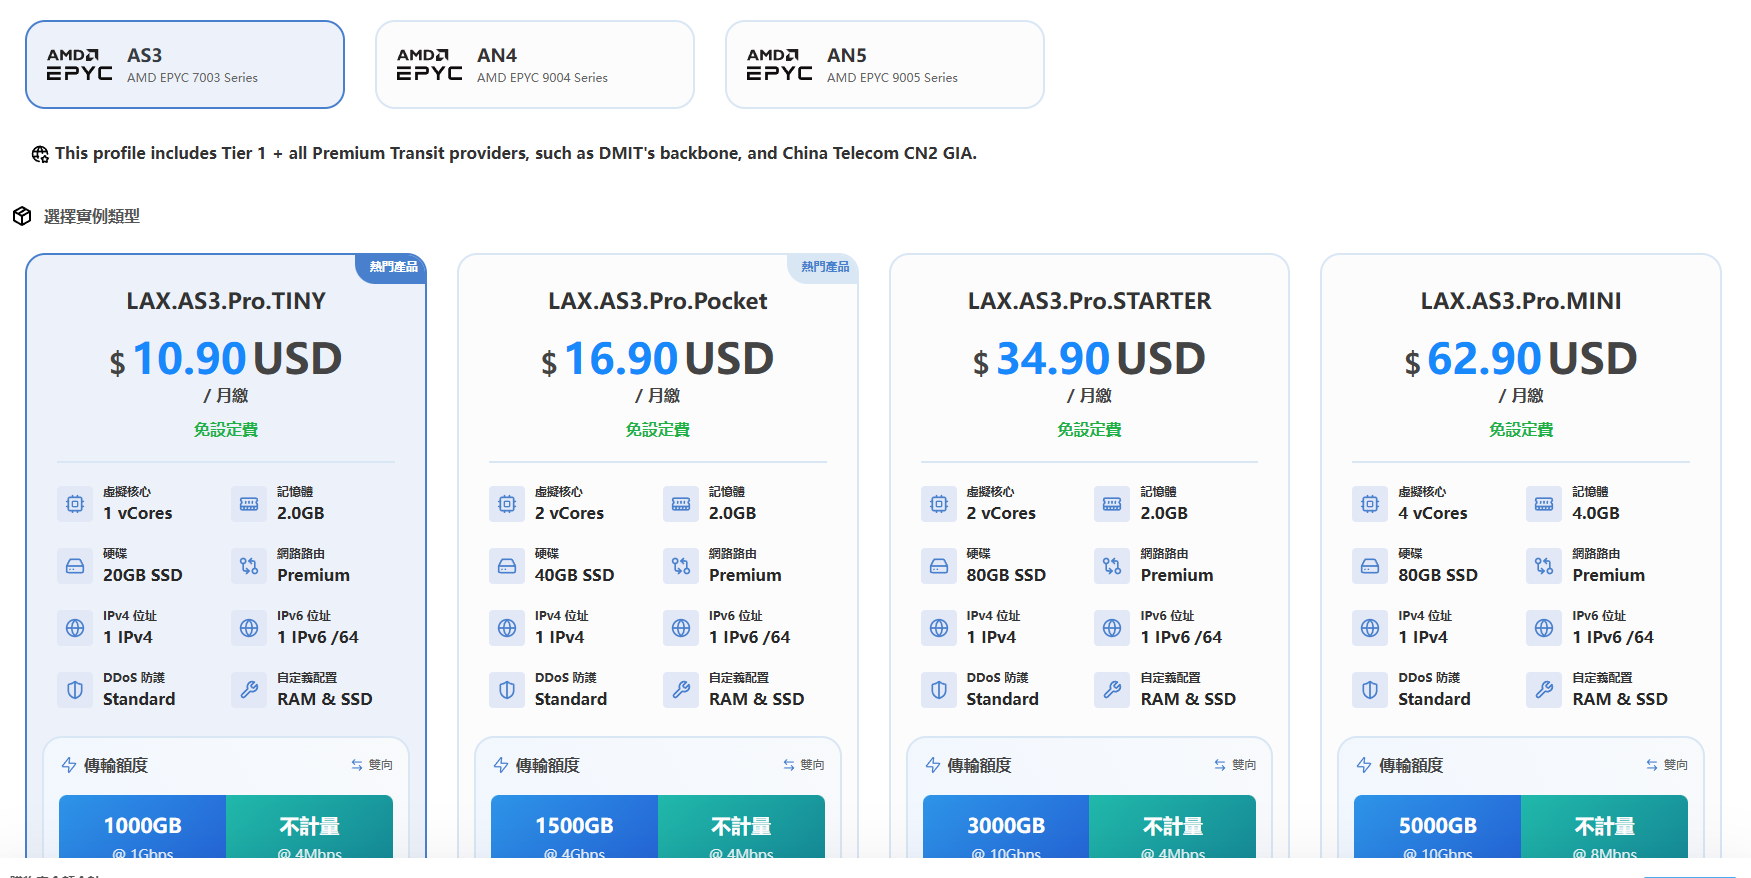The width and height of the screenshot is (1751, 878).
Task: Select the LAX.AS3.Pro.Pocket plan title
Action: click(658, 301)
